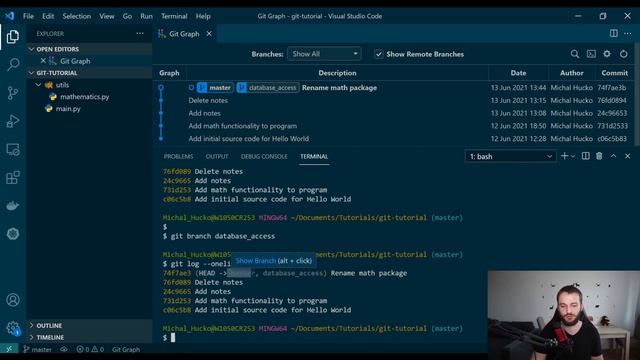Open editor More Actions ellipsis
The width and height of the screenshot is (640, 360).
click(x=627, y=33)
